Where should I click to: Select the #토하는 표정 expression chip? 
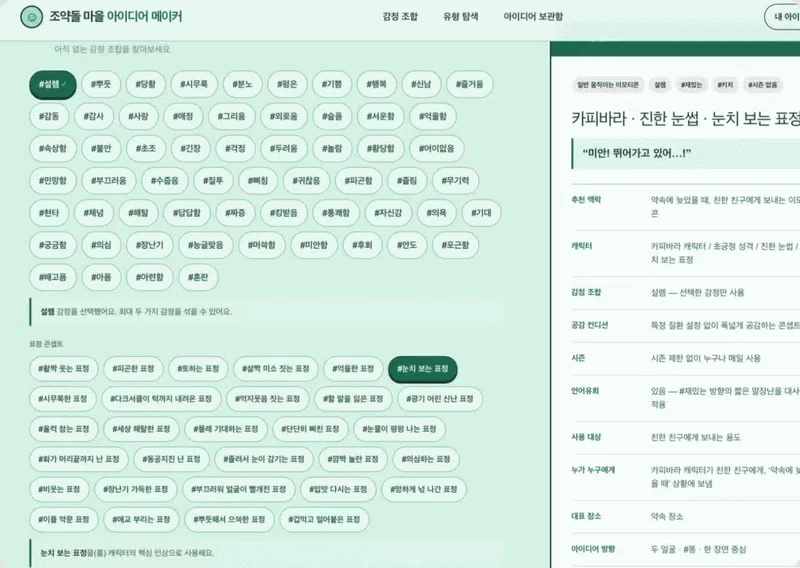[198, 368]
